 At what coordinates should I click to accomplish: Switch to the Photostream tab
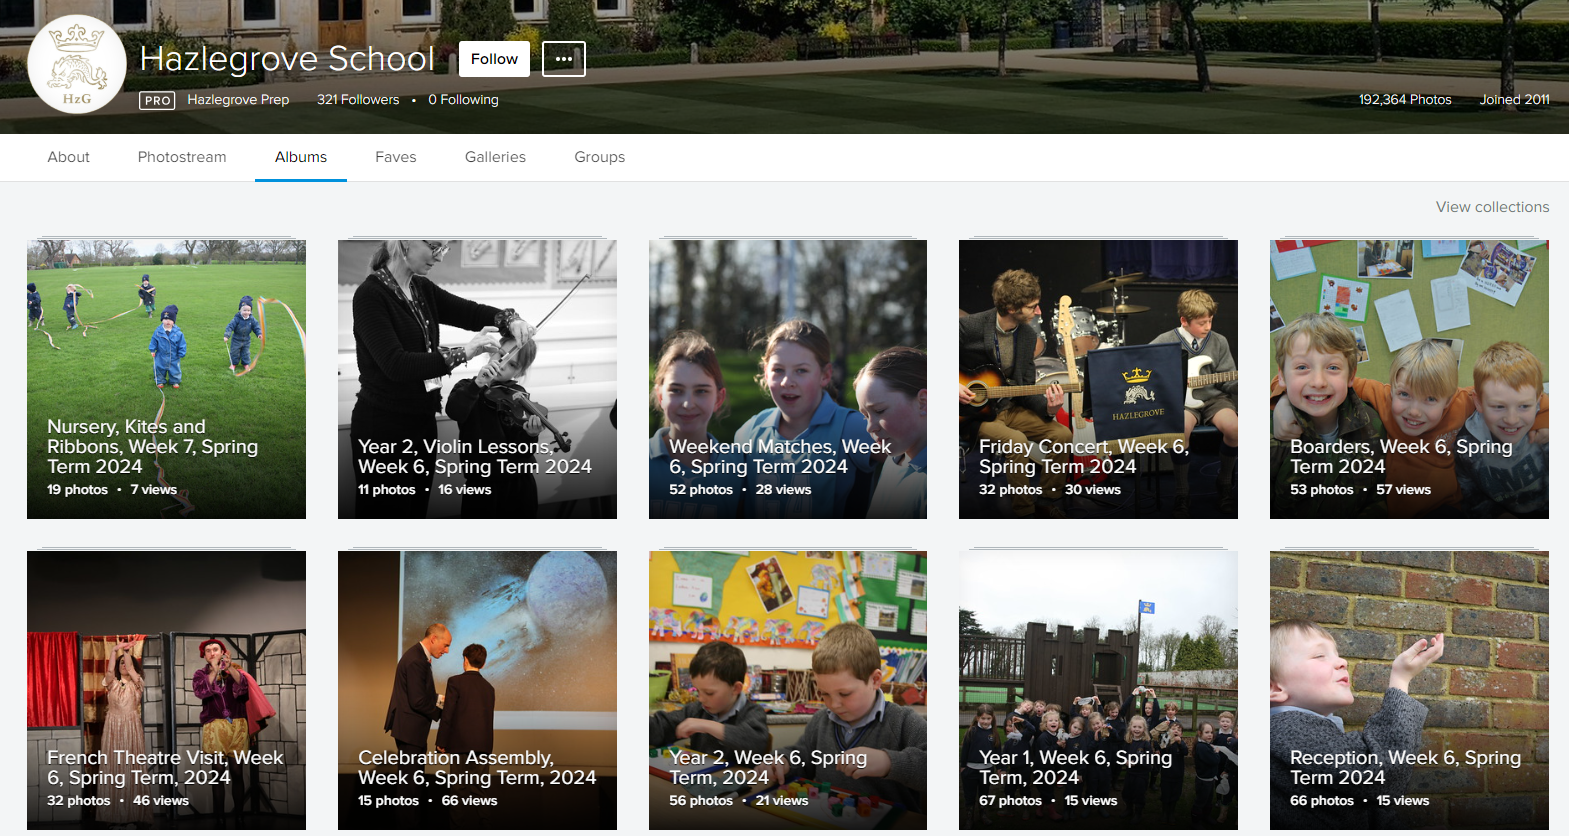coord(182,157)
